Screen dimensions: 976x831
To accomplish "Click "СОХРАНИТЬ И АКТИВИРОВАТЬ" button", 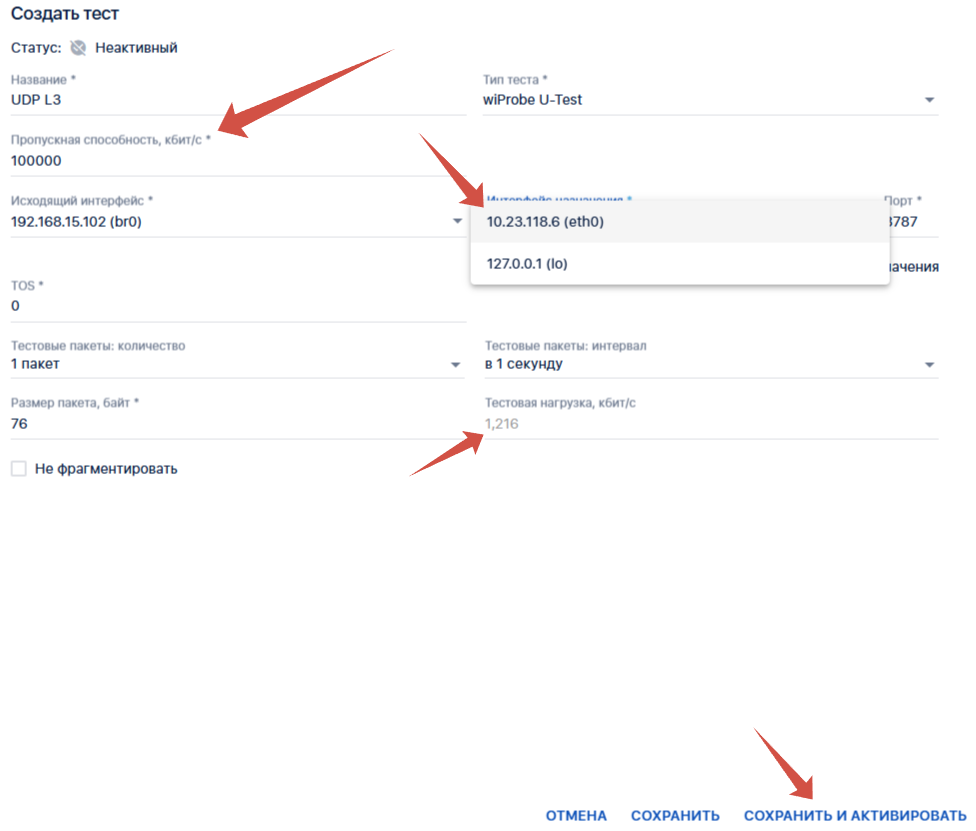I will pyautogui.click(x=855, y=815).
